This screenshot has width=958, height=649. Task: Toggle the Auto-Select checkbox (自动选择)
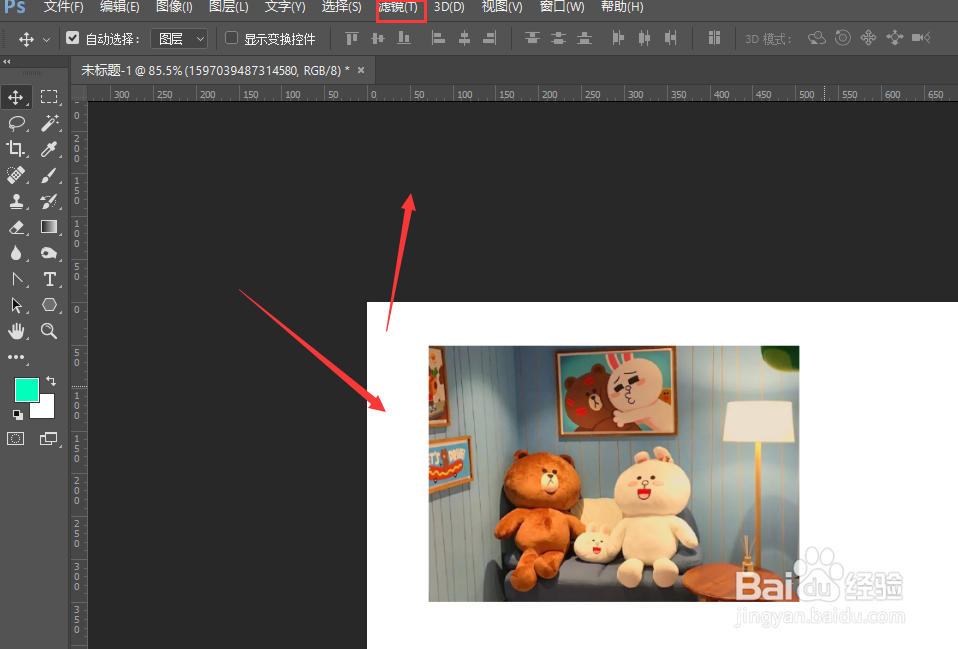pyautogui.click(x=73, y=38)
